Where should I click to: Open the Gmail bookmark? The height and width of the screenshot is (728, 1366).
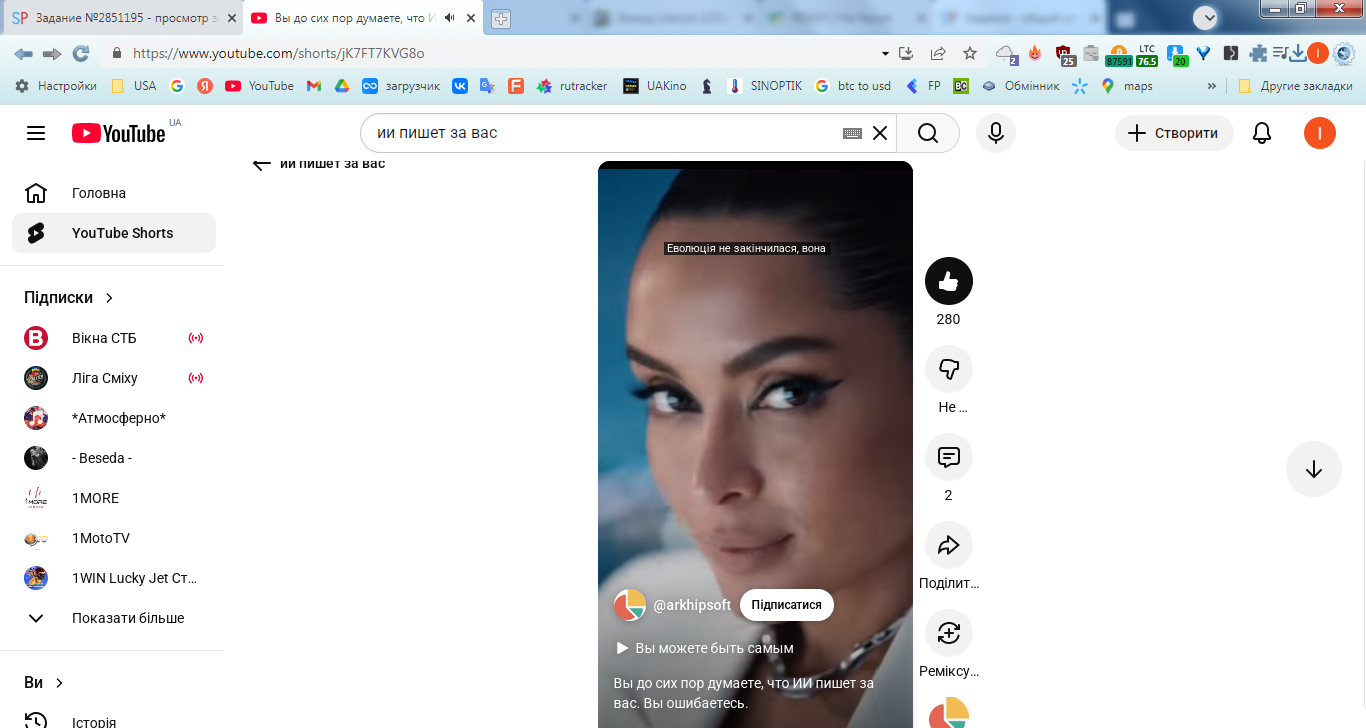(313, 86)
